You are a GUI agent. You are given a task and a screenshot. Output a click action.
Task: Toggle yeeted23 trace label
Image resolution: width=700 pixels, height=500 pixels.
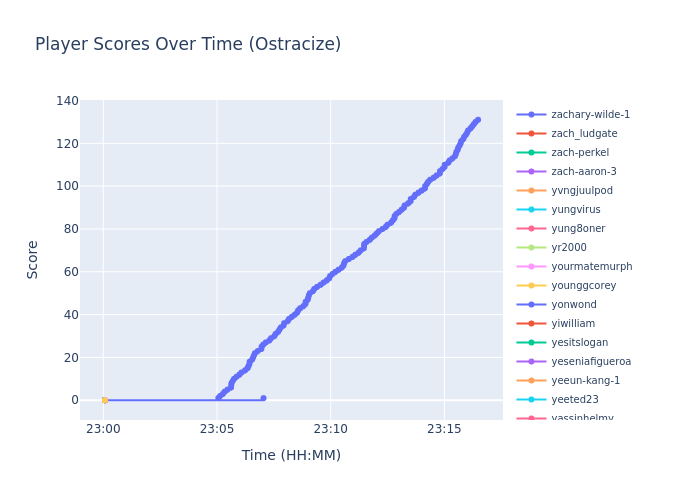pyautogui.click(x=575, y=400)
